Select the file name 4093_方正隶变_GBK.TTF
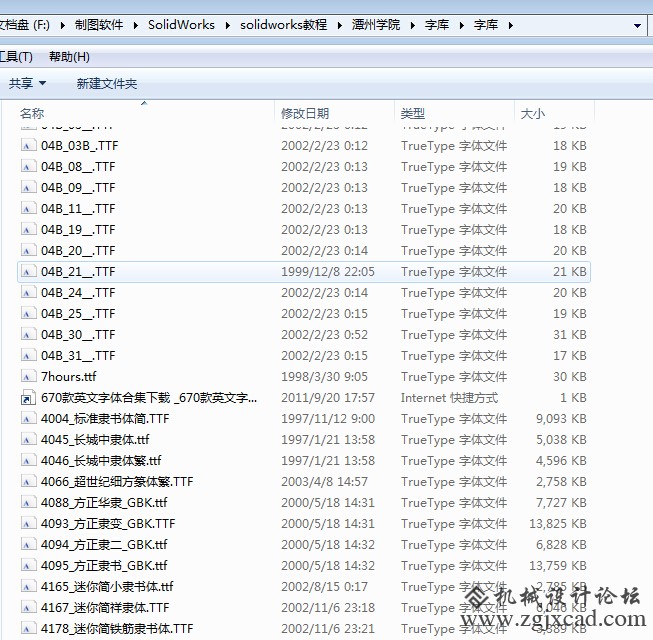 pos(108,523)
